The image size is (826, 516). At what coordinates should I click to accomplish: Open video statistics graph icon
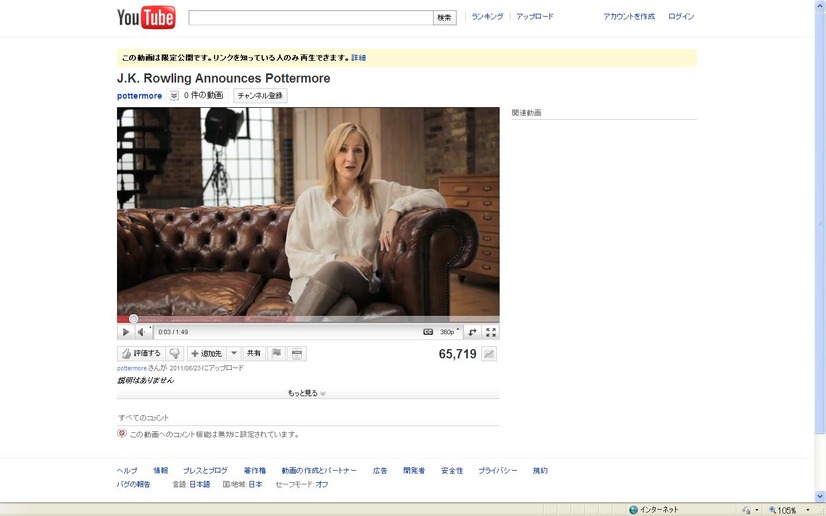[x=489, y=354]
